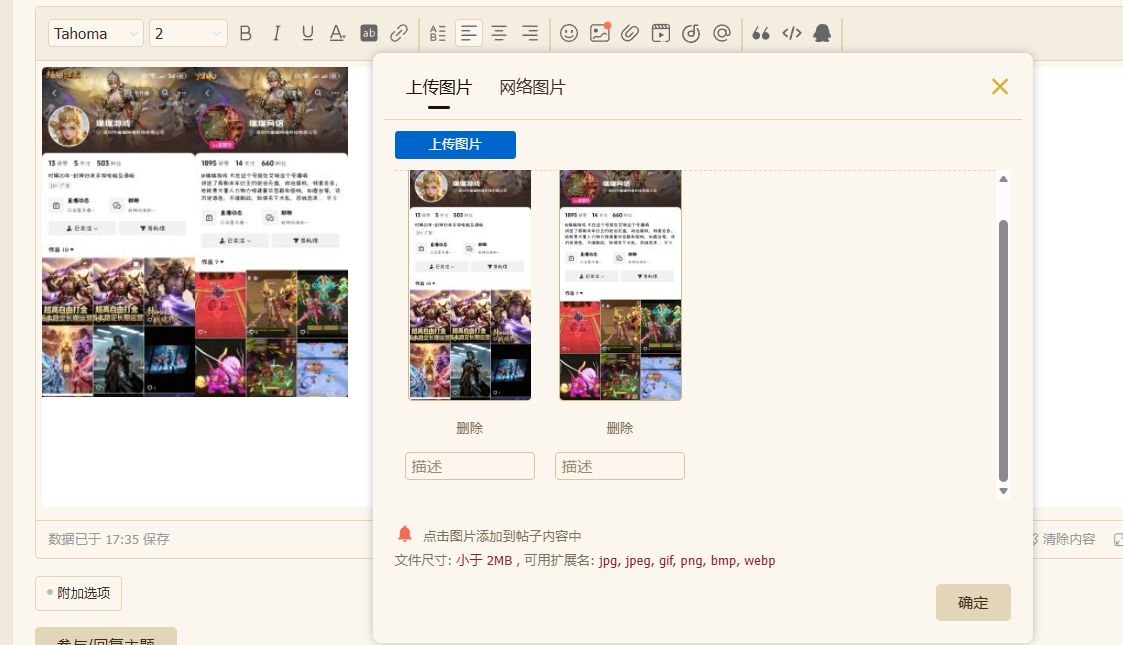Delete the first uploaded image
Screen dimensions: 1123x645
tap(470, 428)
